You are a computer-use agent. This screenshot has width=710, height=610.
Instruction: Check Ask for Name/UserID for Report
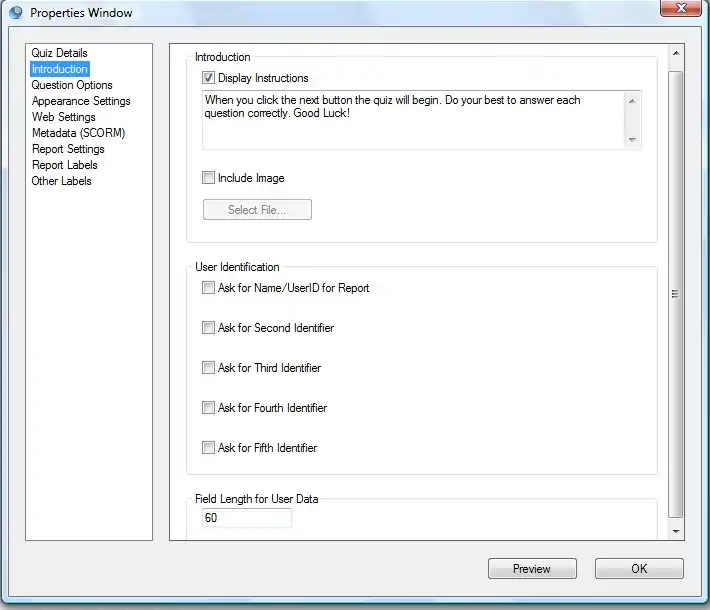point(209,288)
